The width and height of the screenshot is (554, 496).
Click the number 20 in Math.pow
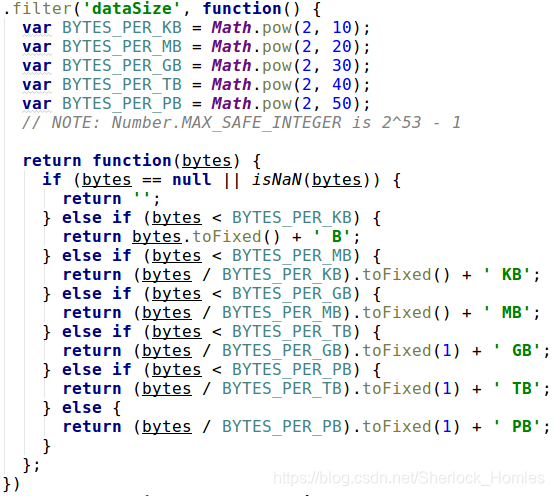point(342,47)
